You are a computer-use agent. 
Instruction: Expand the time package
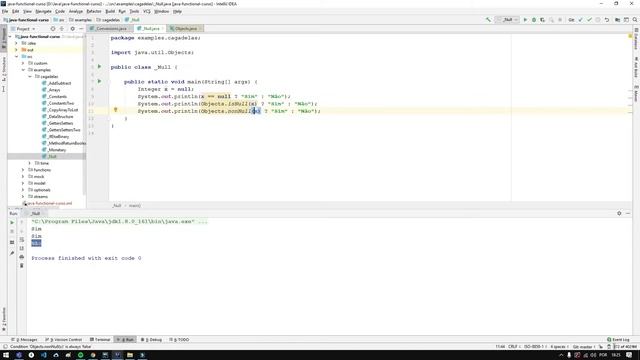pos(30,163)
